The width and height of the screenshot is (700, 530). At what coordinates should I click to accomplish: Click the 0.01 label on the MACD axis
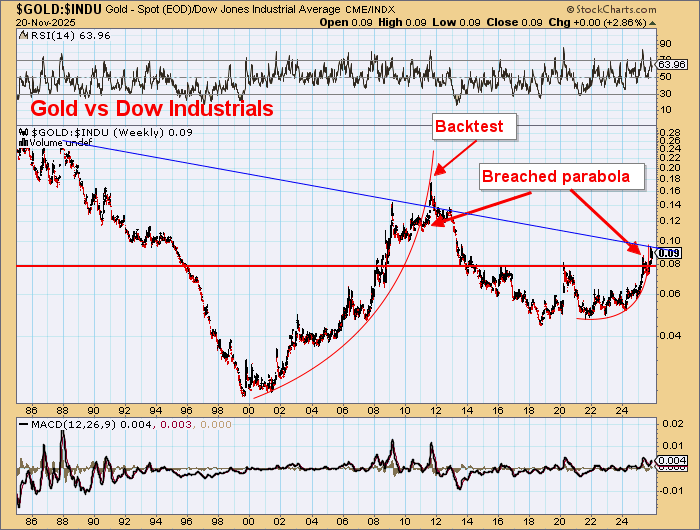pos(672,446)
